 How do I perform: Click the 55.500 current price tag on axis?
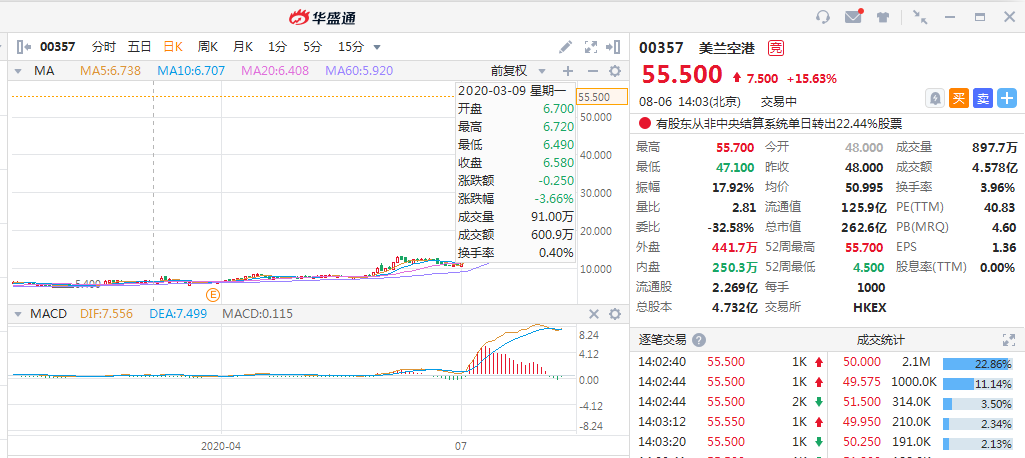(601, 97)
